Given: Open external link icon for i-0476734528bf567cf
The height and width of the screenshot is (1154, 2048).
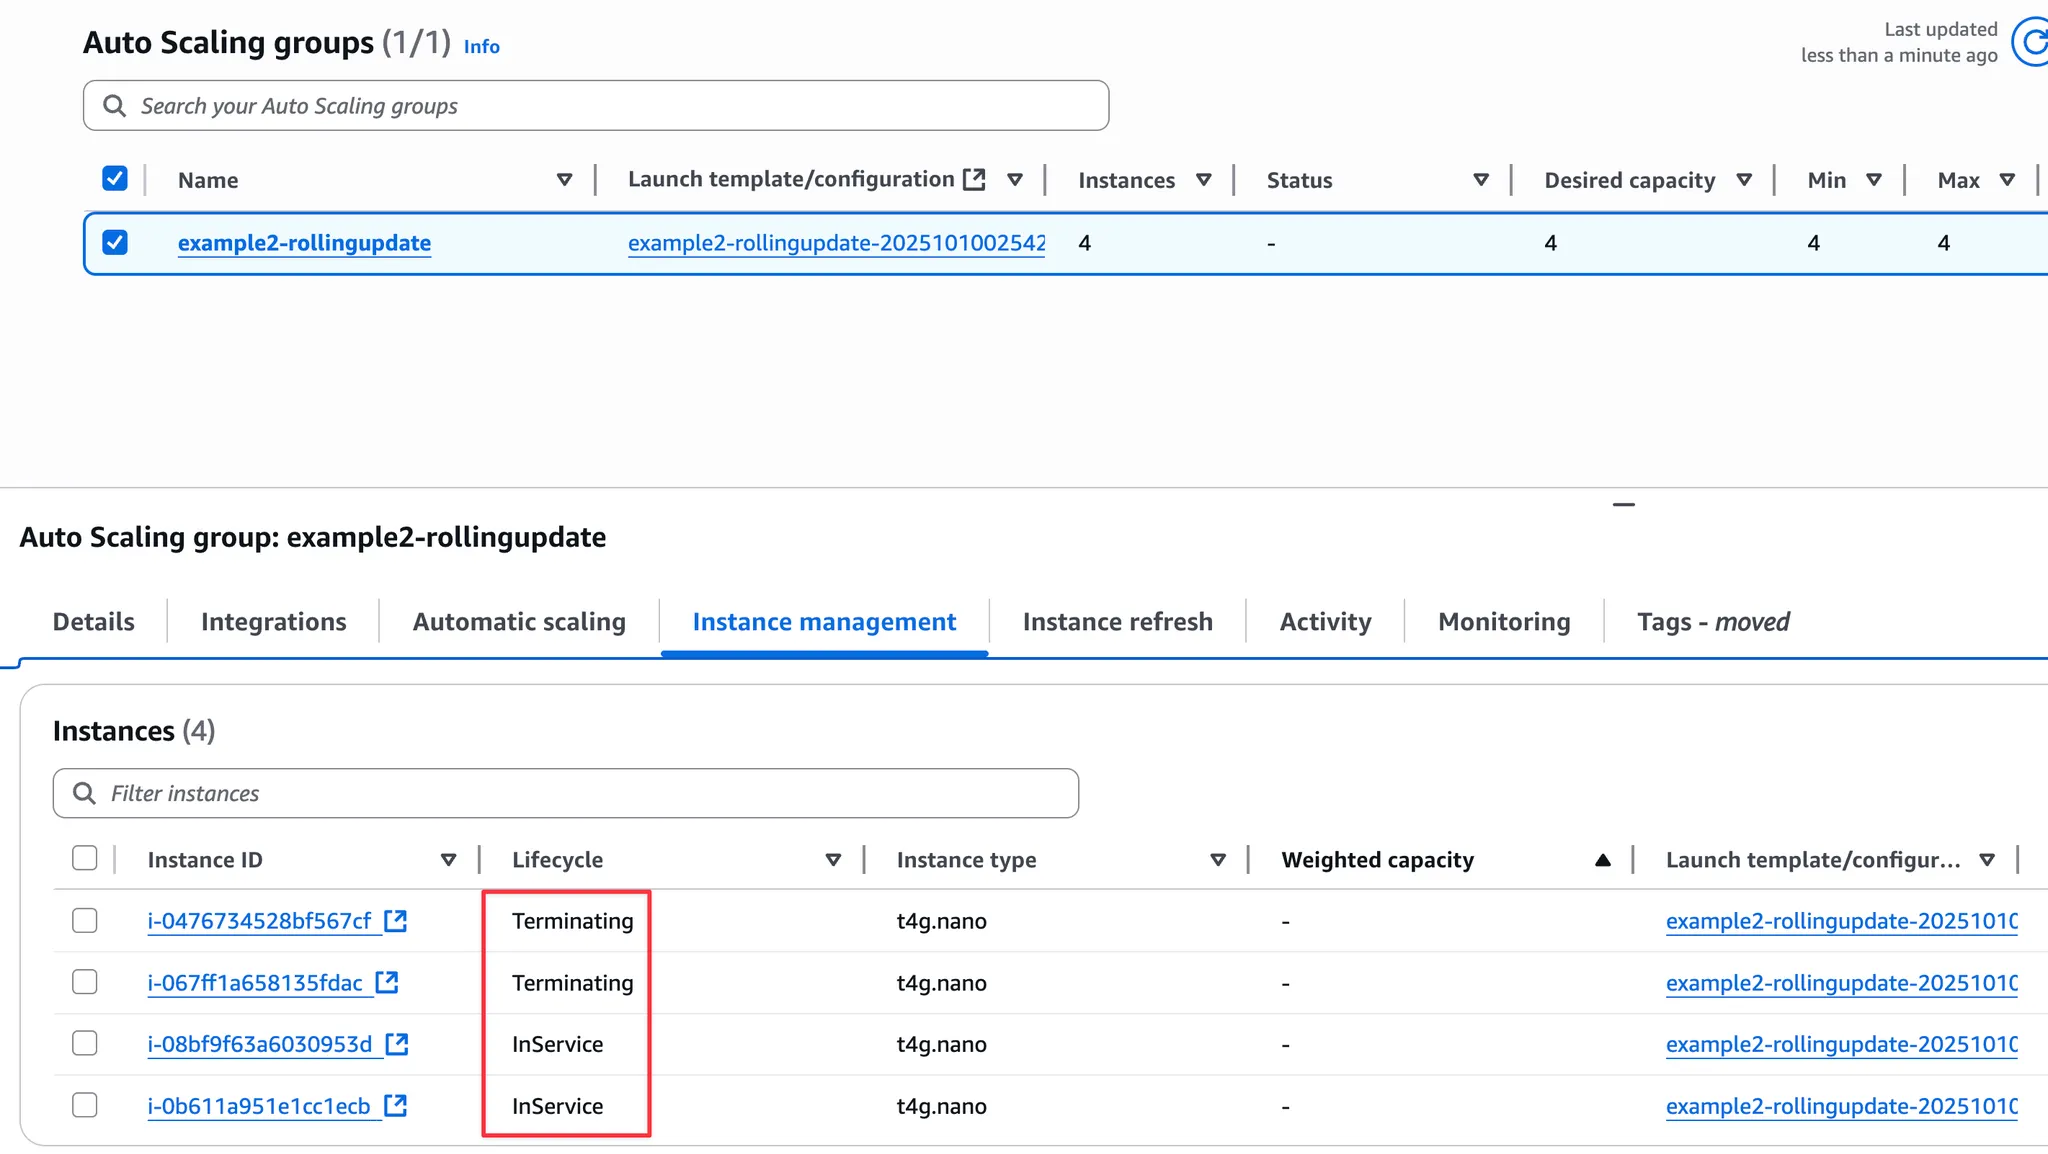Looking at the screenshot, I should 396,921.
